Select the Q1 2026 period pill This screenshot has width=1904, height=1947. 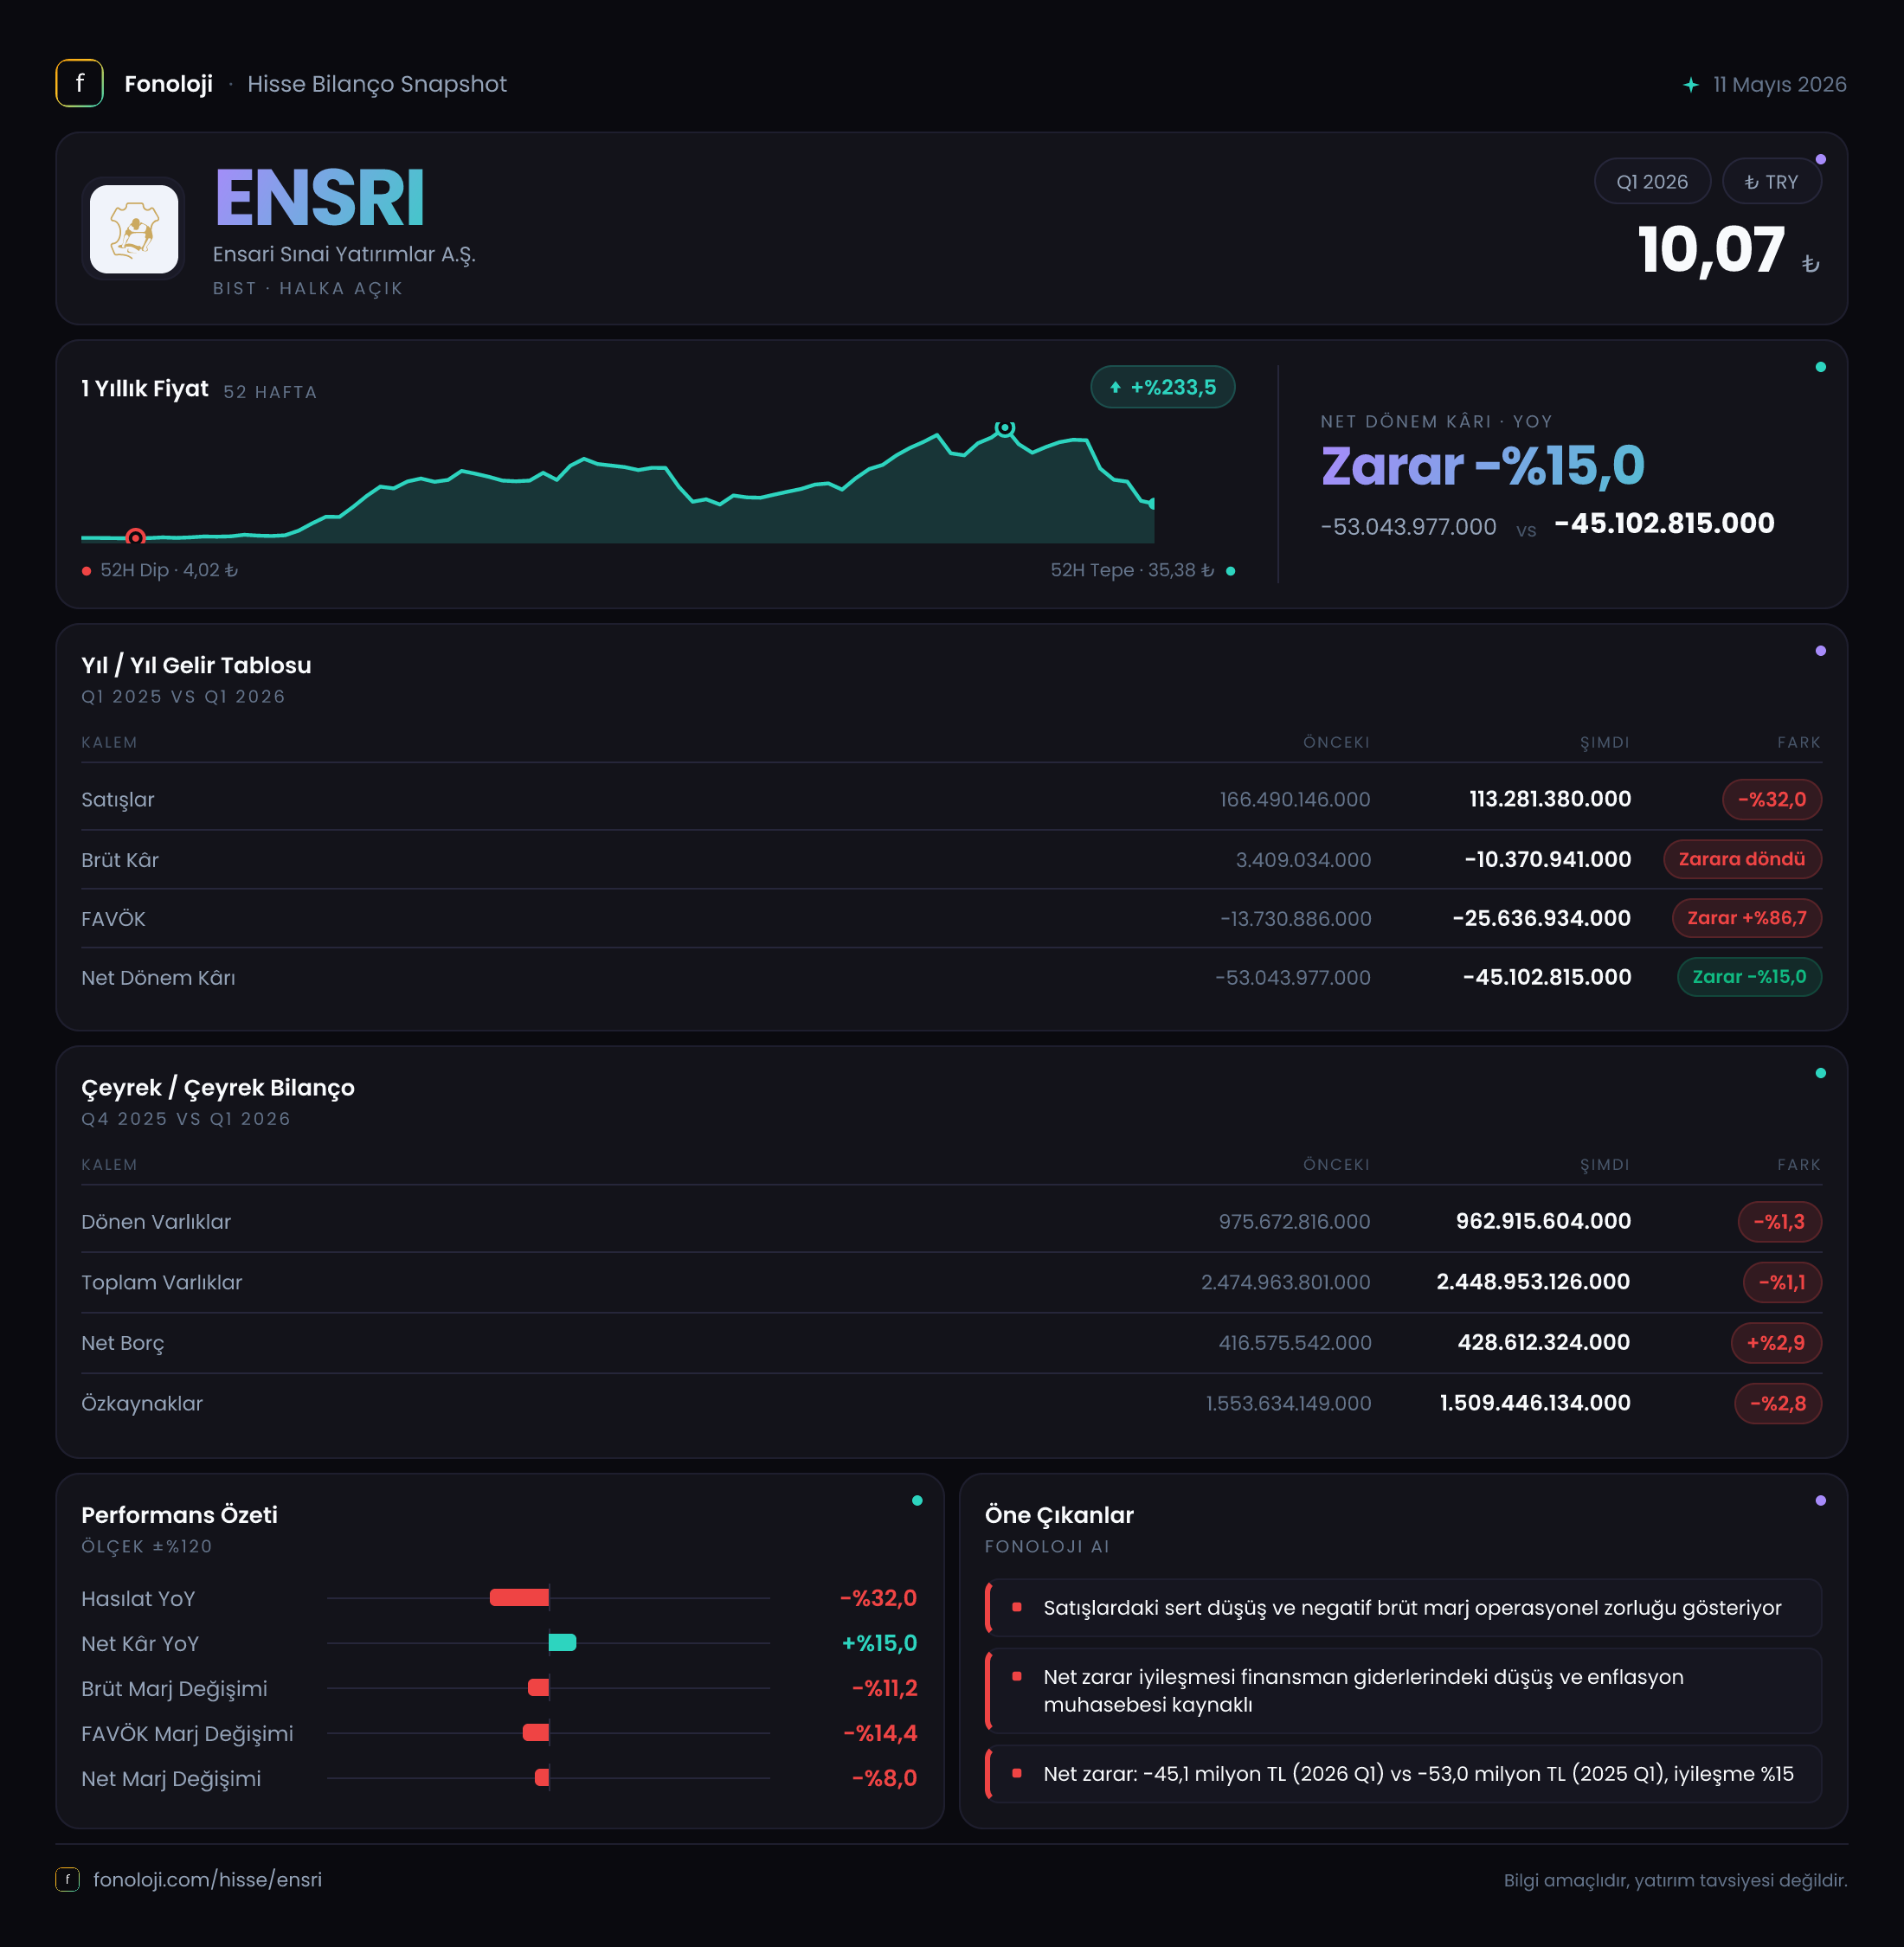click(x=1652, y=182)
